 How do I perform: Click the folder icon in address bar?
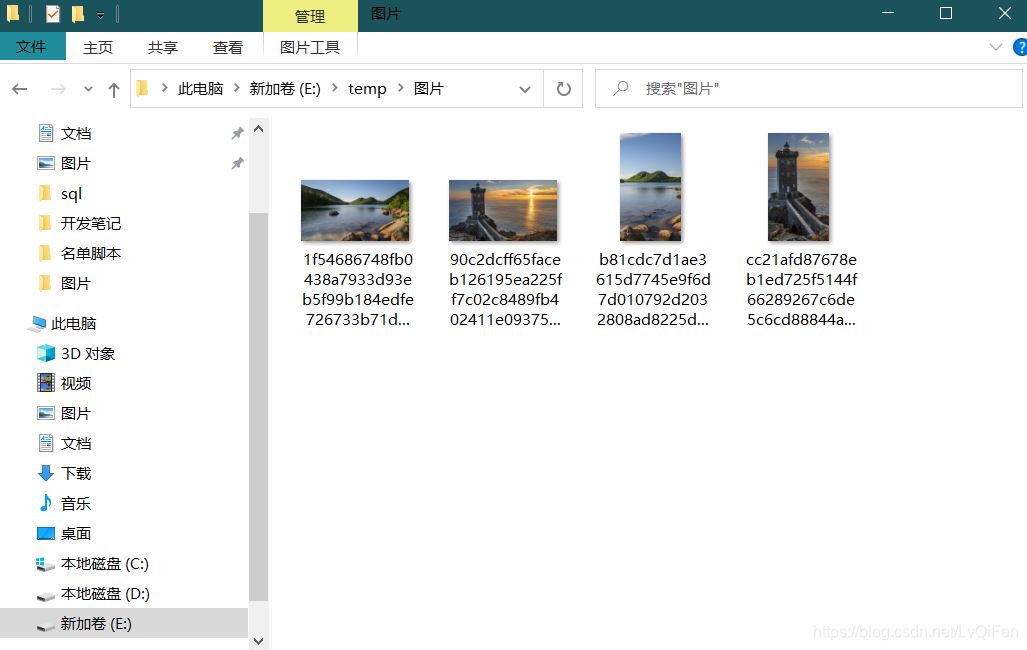pos(142,88)
